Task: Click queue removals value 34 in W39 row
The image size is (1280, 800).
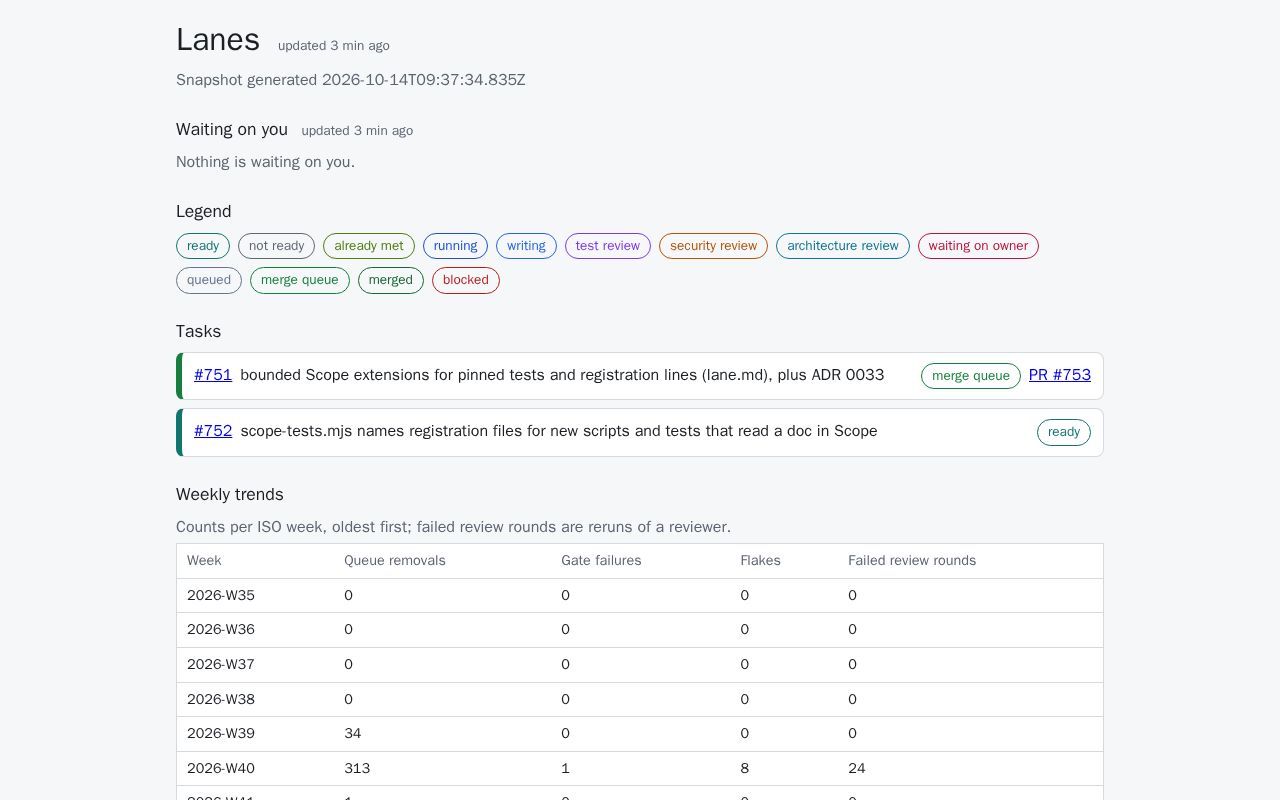Action: (x=353, y=734)
